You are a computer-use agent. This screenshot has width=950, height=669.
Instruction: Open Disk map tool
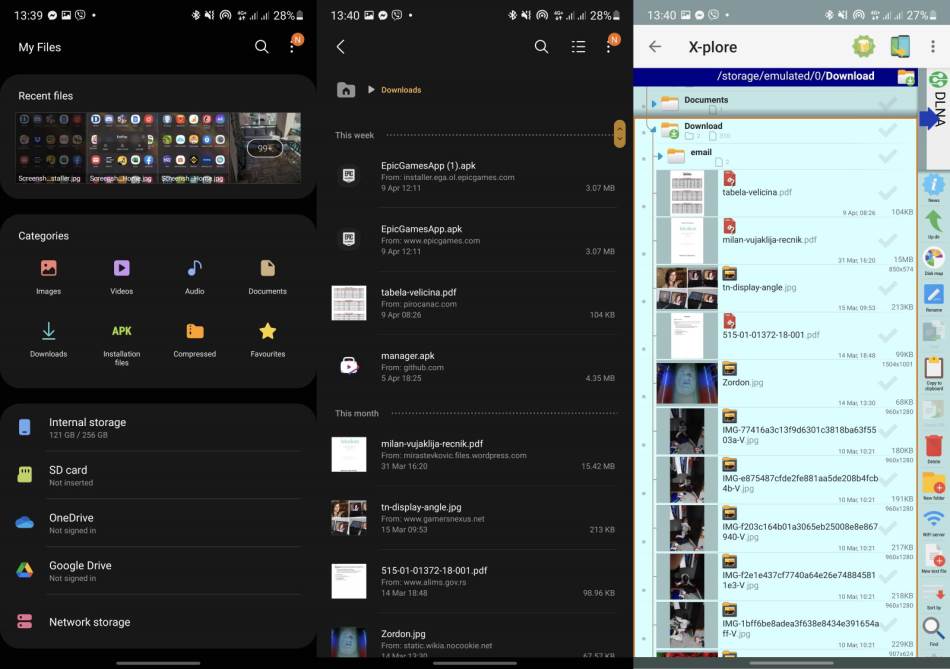[934, 261]
